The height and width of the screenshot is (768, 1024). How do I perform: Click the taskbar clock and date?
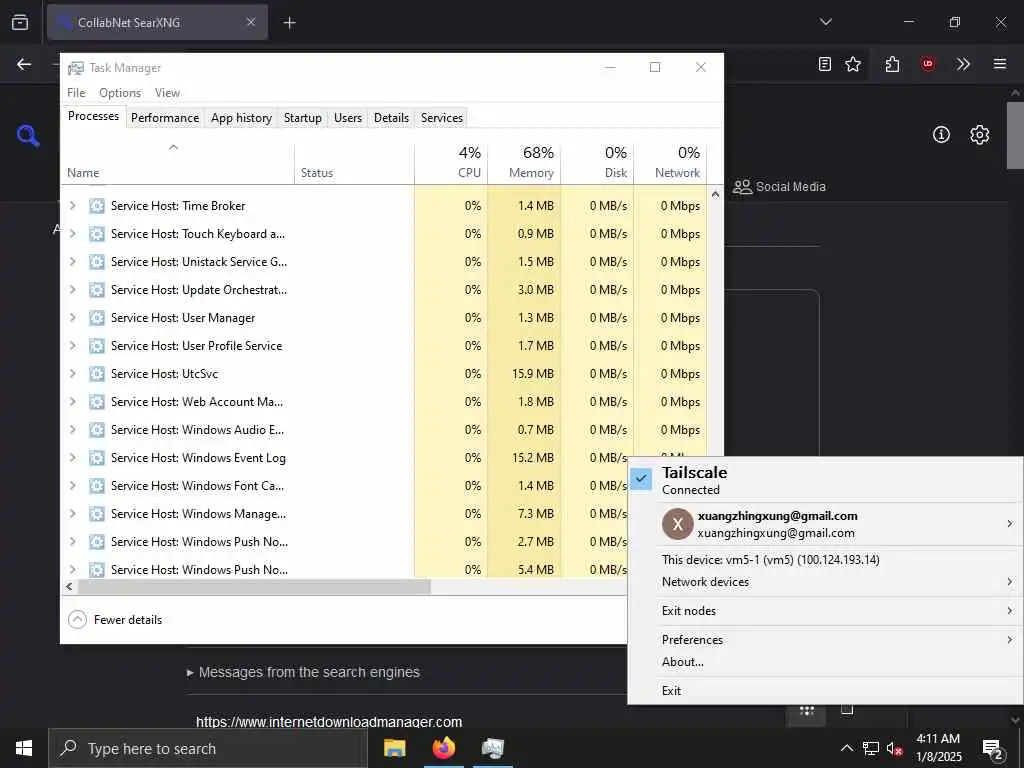[x=938, y=748]
